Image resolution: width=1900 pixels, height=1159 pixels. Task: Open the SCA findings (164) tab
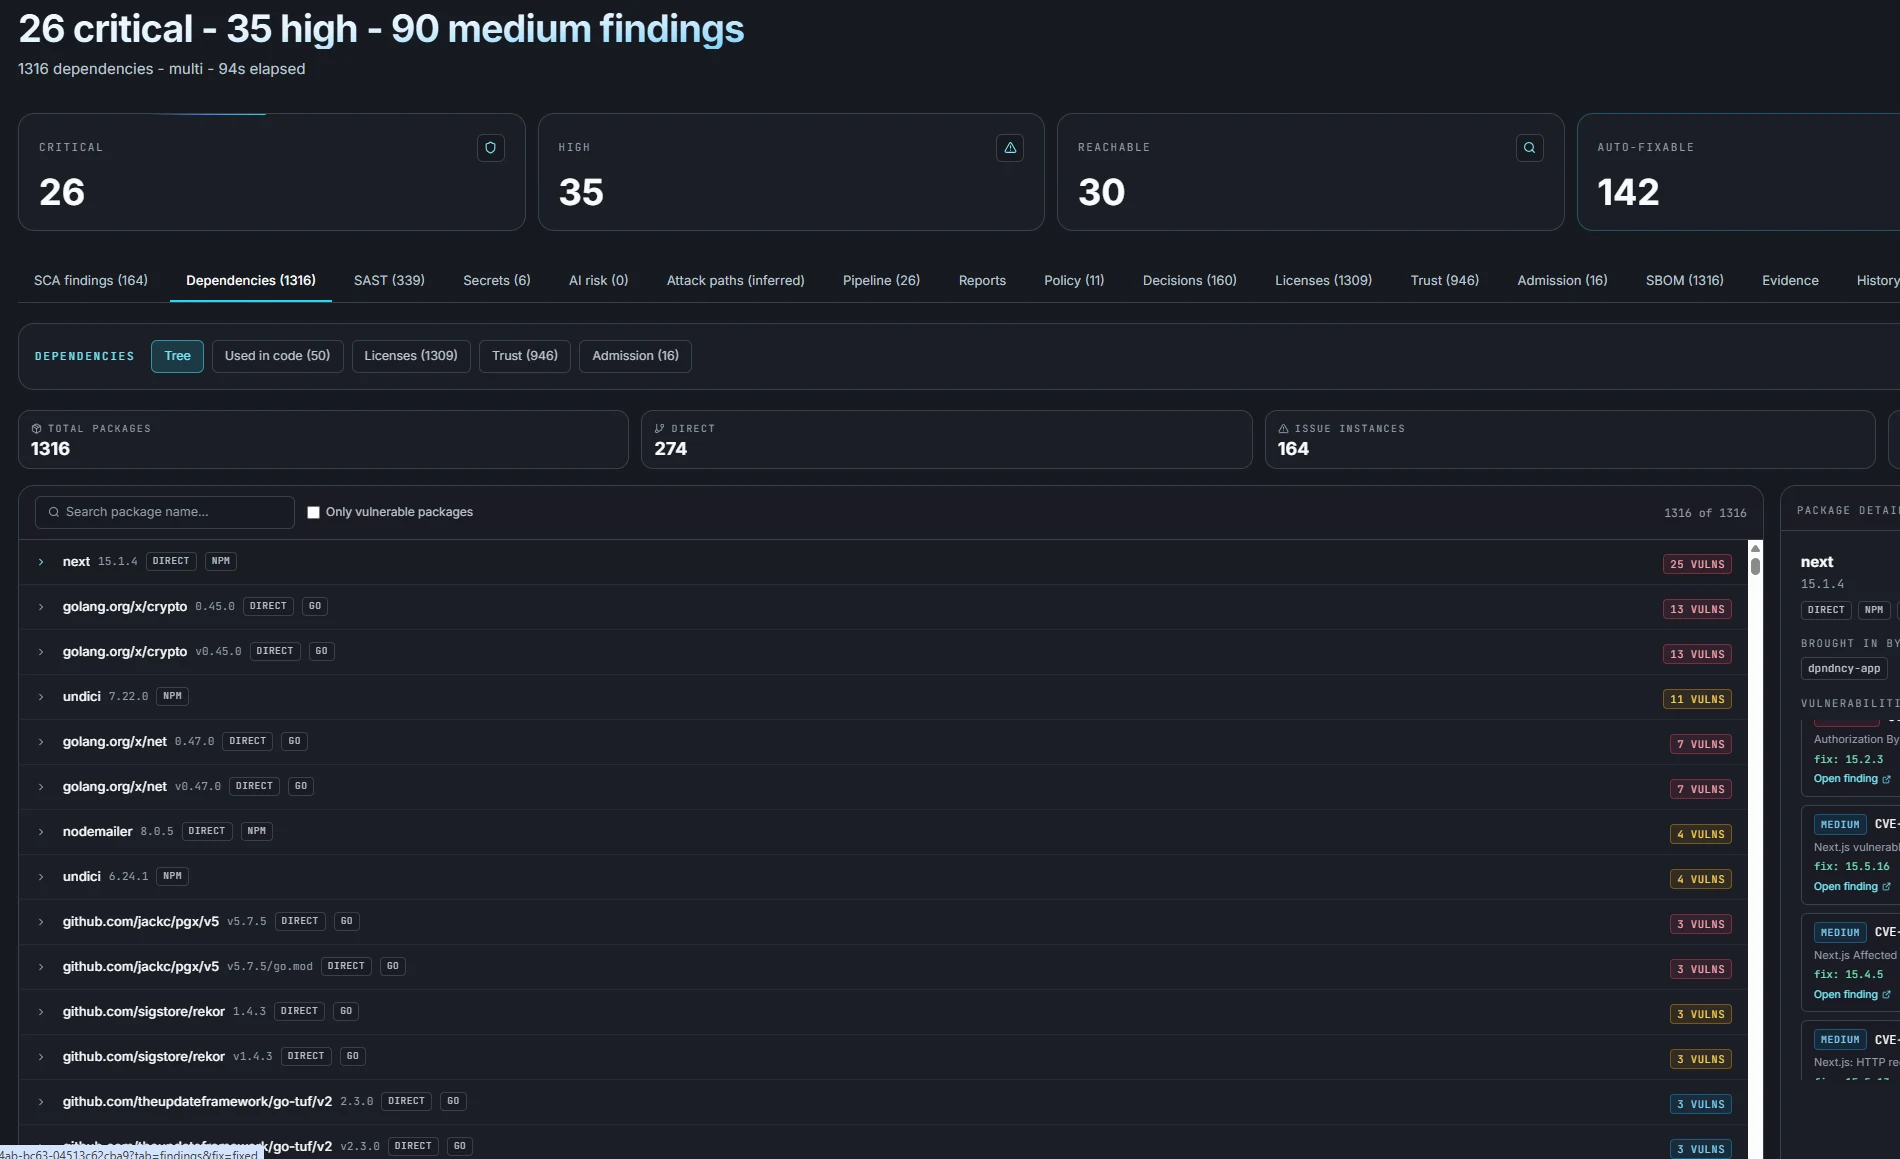pos(91,281)
